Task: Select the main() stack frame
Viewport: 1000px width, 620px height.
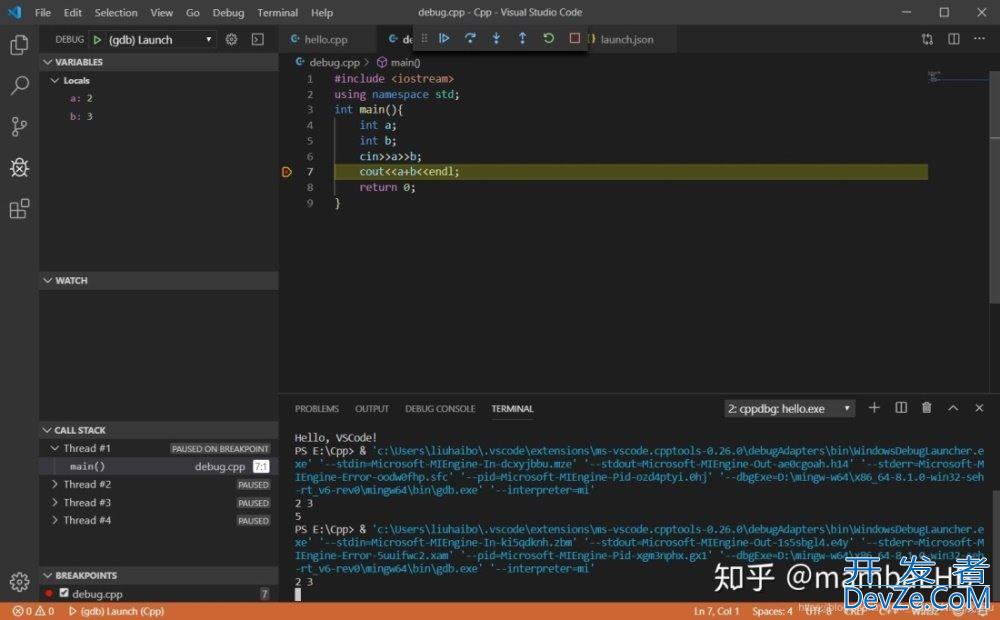Action: click(x=159, y=466)
